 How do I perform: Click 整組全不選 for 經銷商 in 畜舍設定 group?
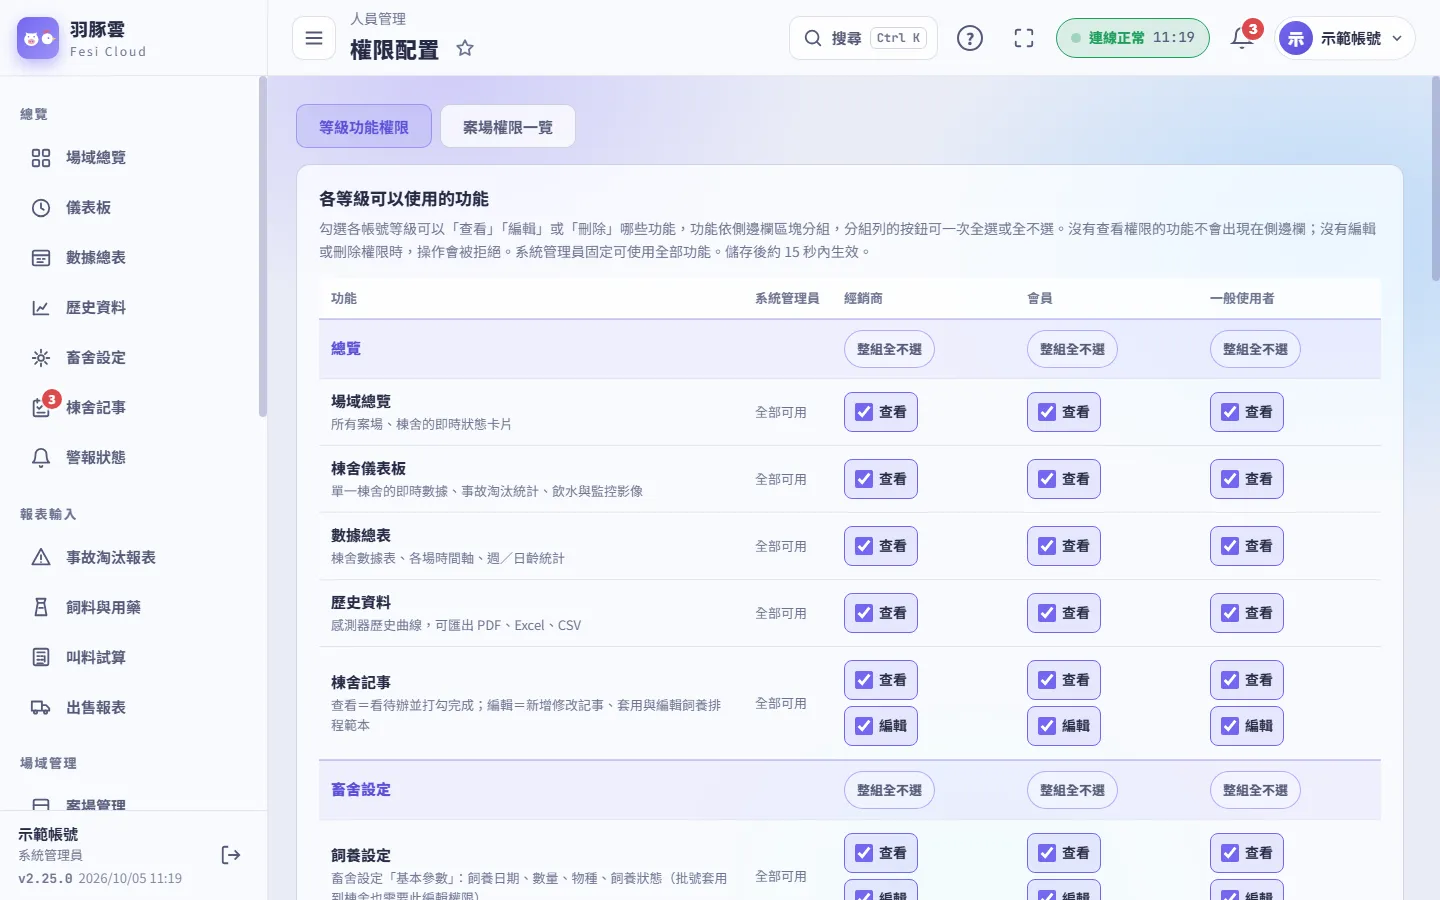pyautogui.click(x=889, y=790)
